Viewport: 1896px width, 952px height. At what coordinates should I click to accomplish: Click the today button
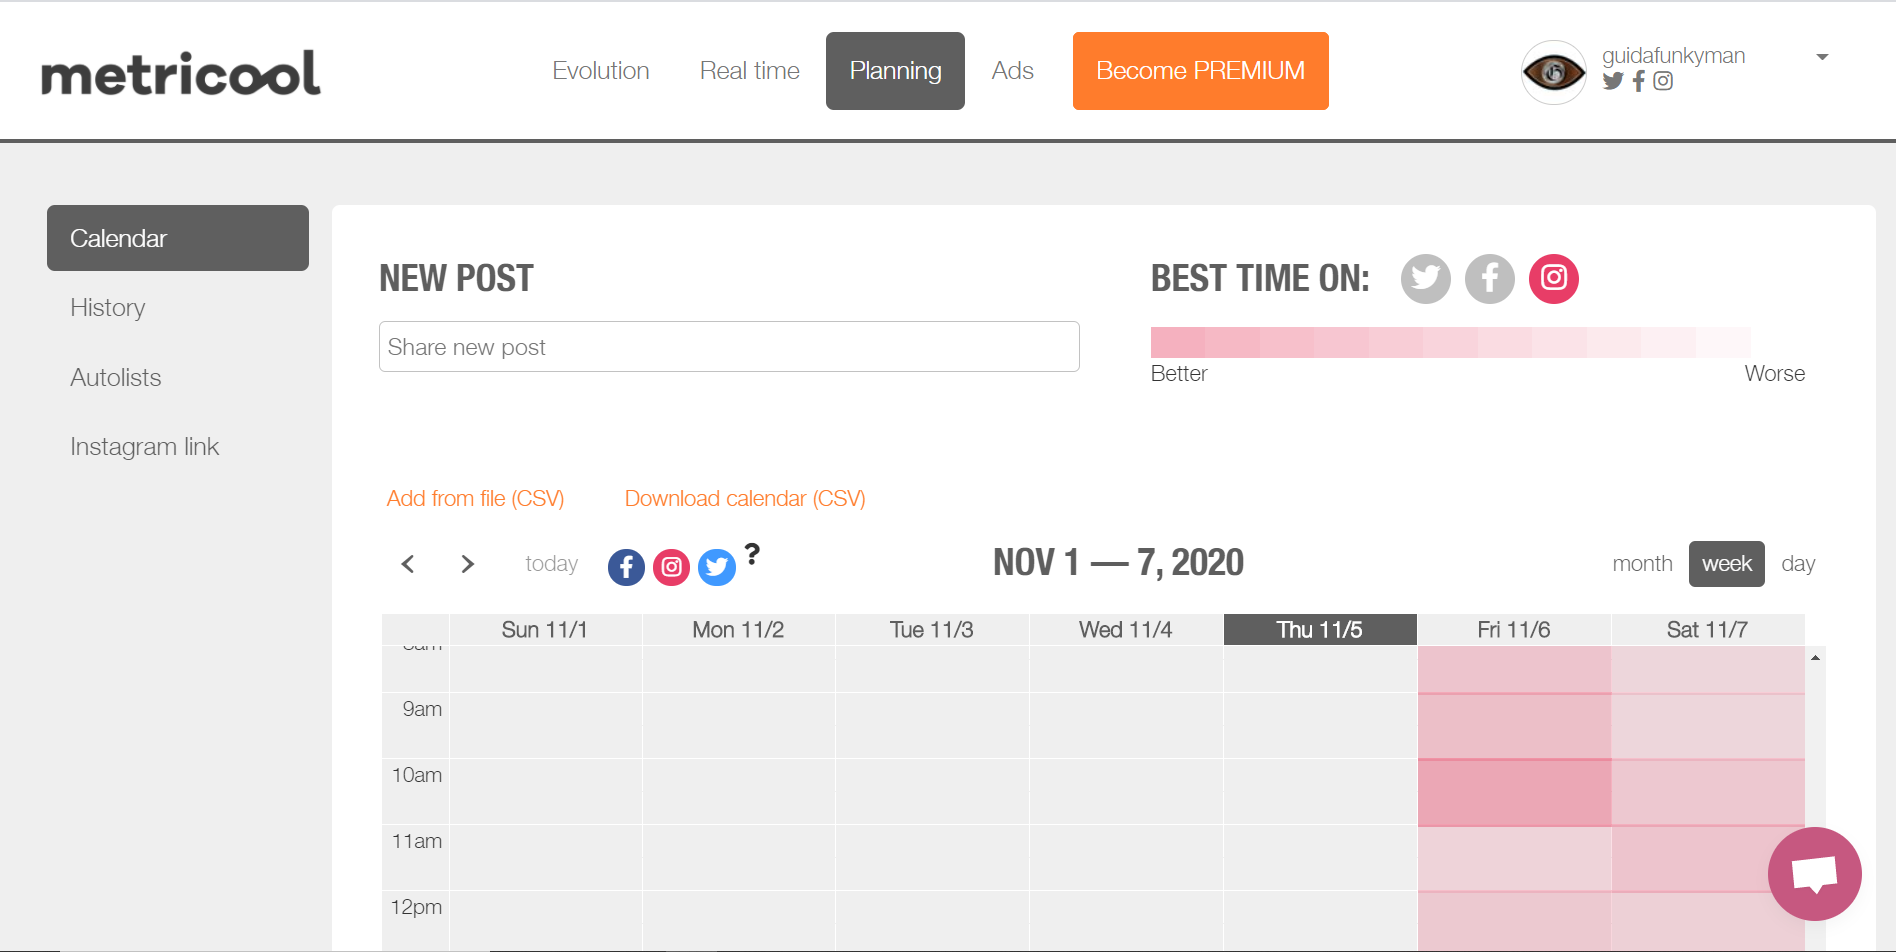pyautogui.click(x=551, y=564)
